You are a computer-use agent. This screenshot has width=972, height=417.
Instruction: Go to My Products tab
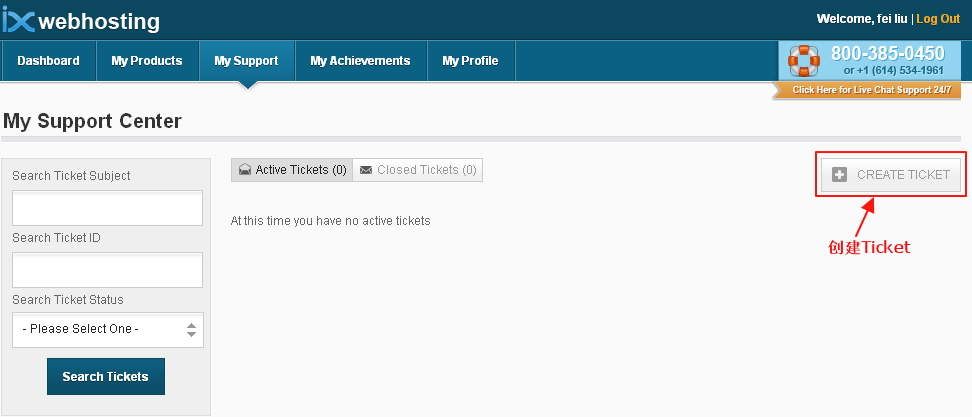(147, 61)
